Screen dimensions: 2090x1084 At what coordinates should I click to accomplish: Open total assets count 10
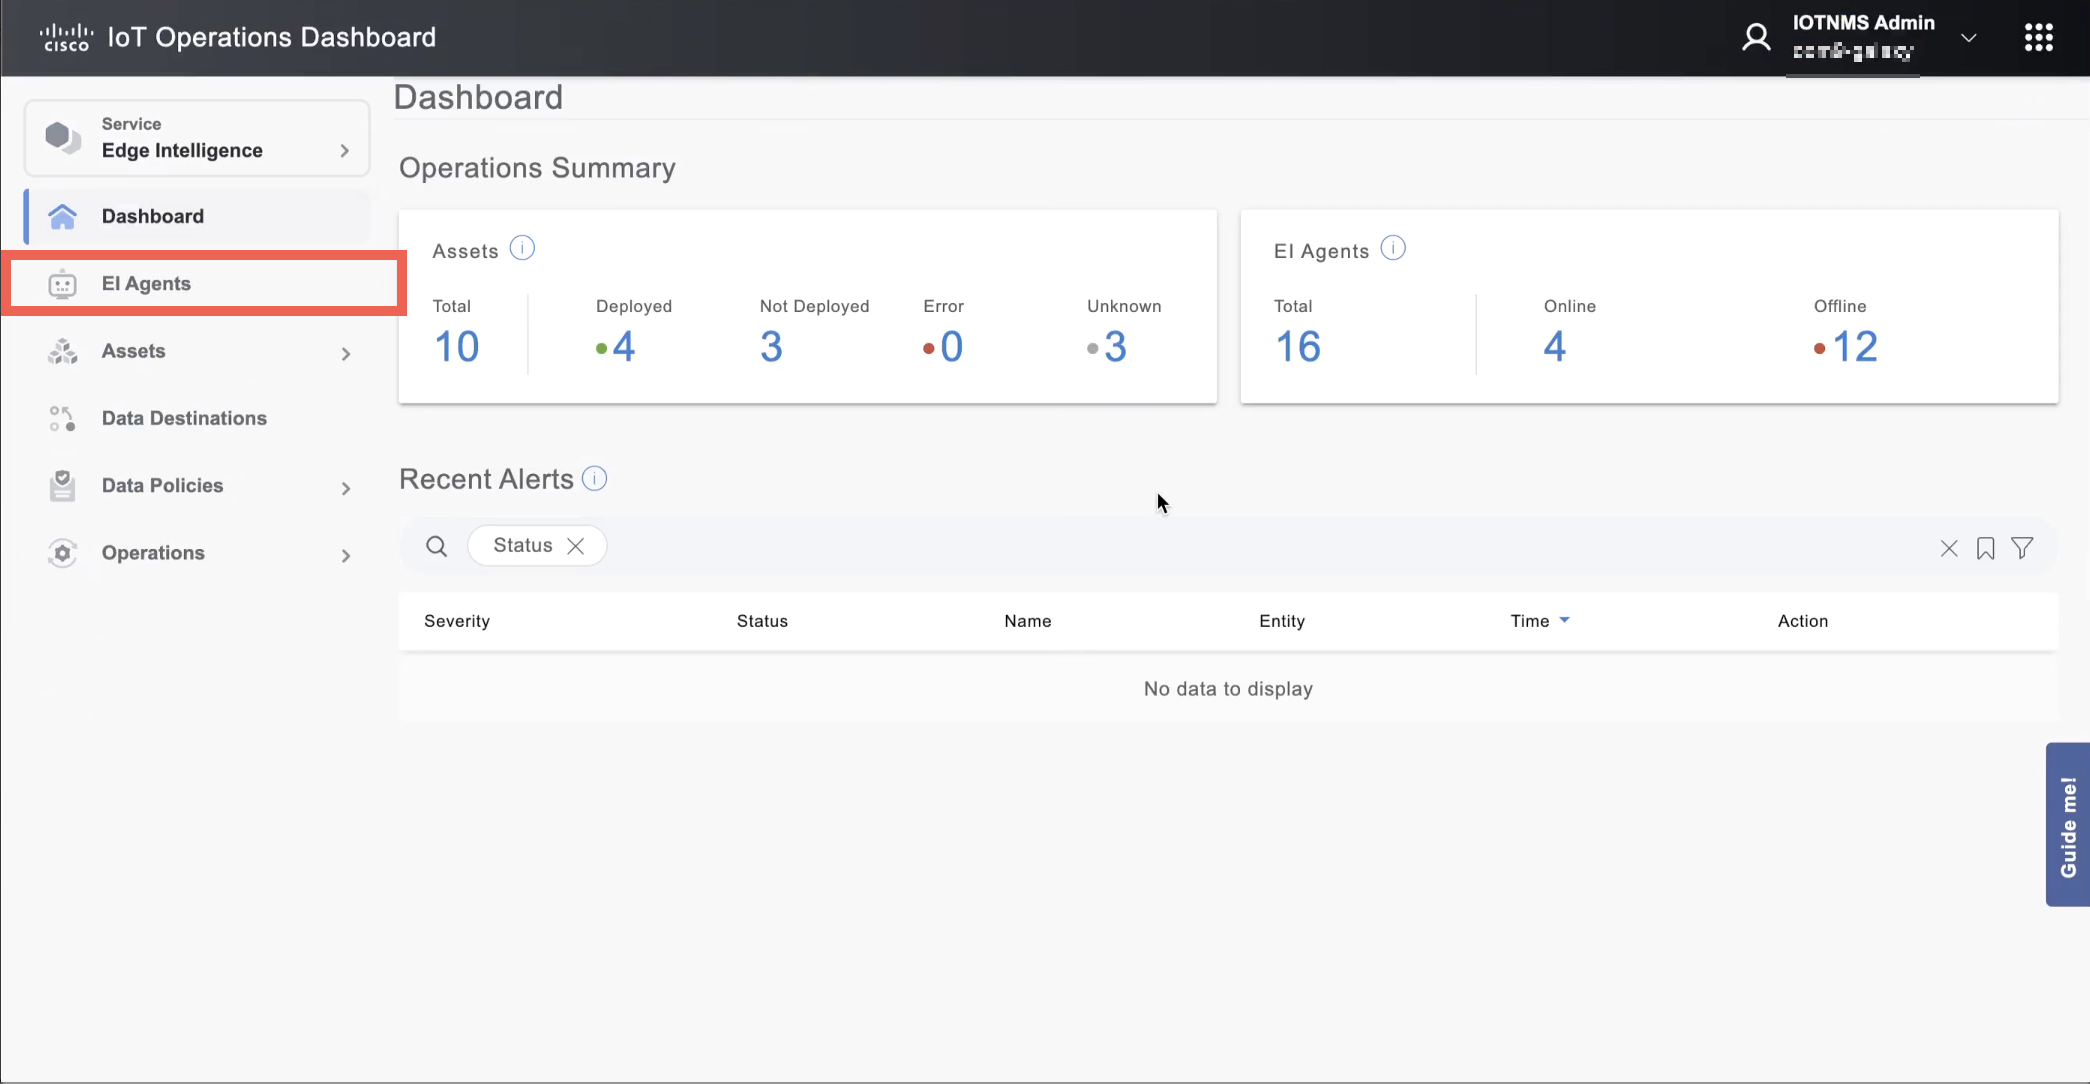pyautogui.click(x=456, y=347)
